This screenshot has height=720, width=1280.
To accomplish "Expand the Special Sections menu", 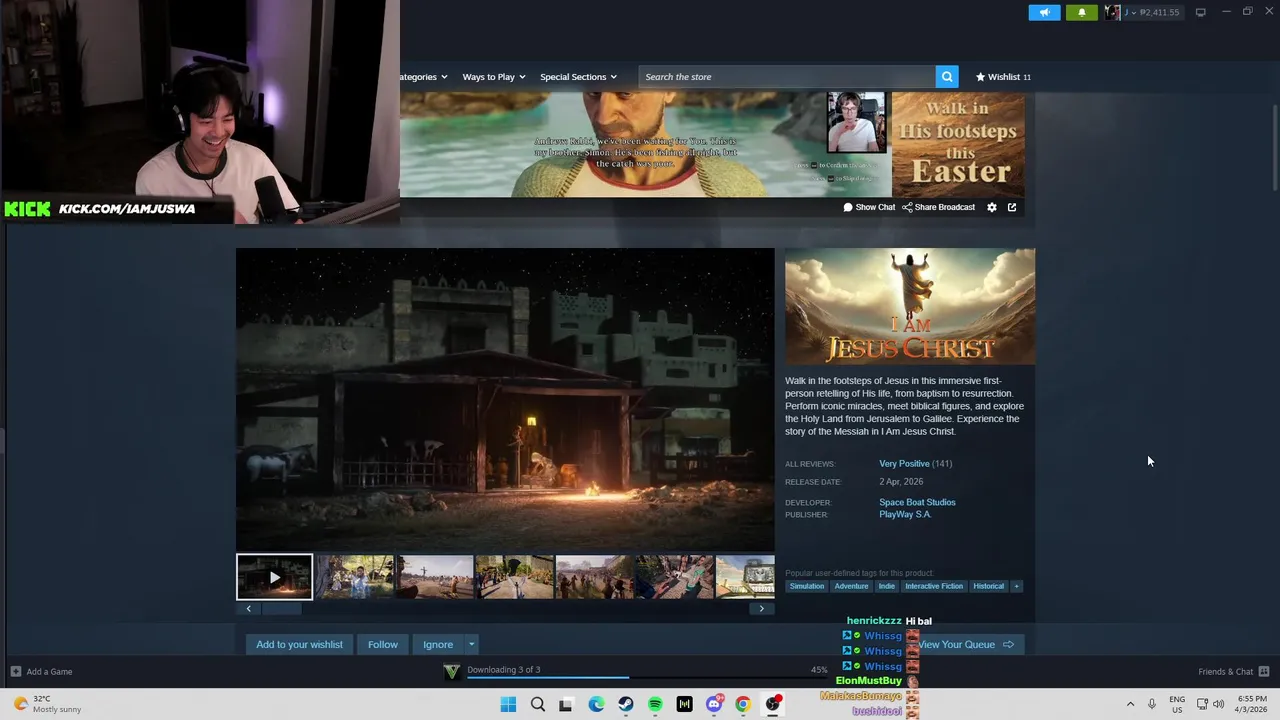I will click(x=578, y=77).
